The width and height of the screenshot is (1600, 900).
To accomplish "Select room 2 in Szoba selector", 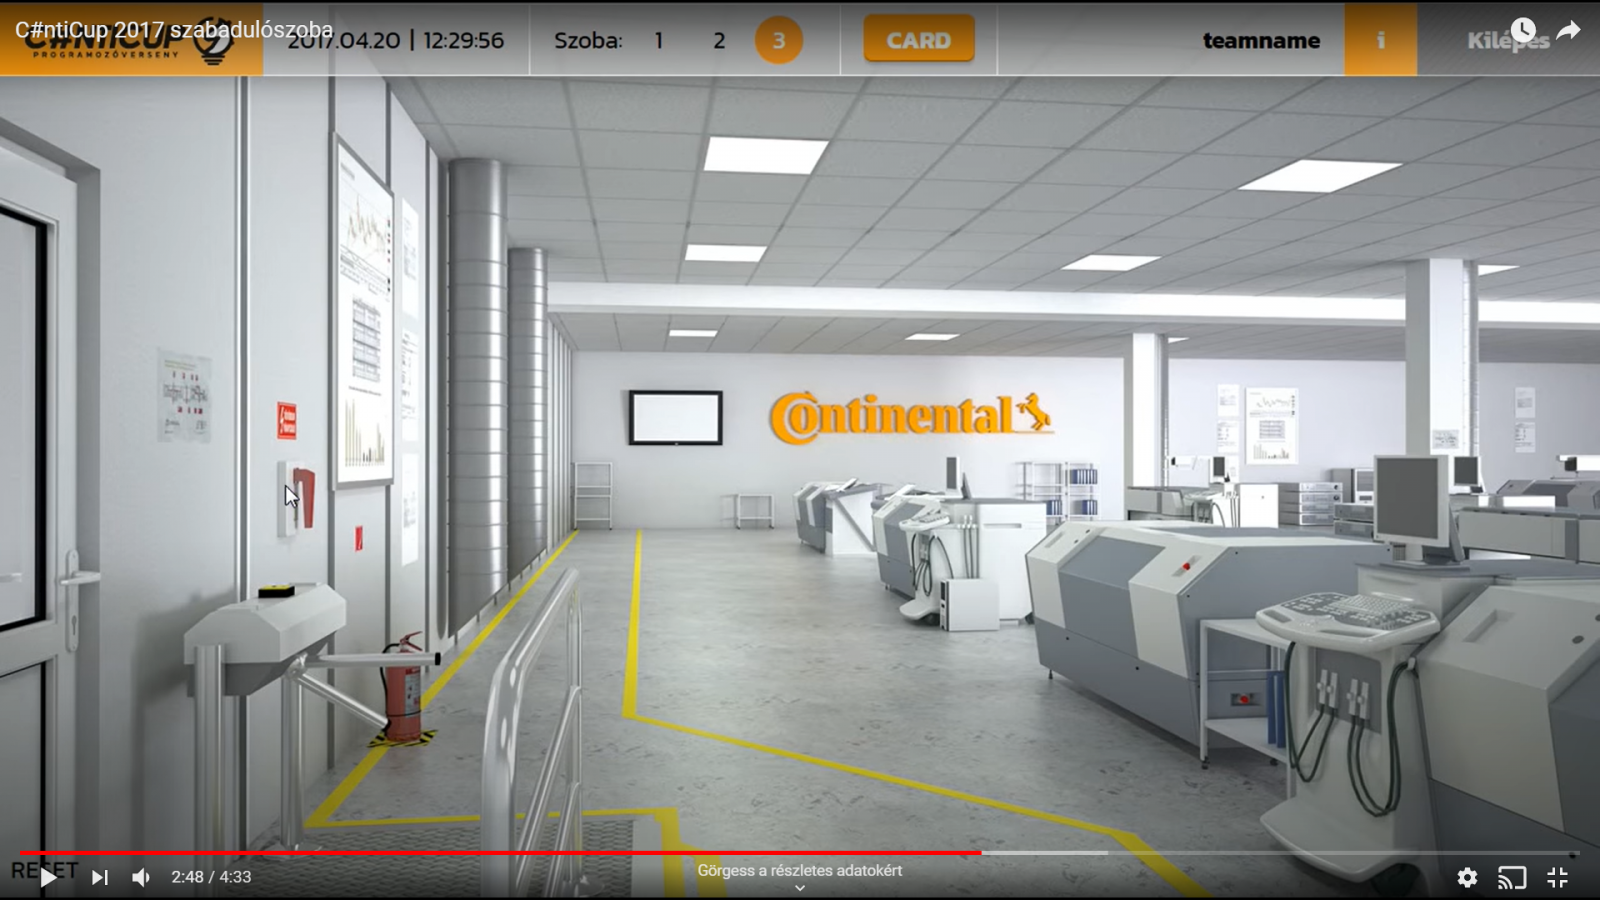I will 719,41.
